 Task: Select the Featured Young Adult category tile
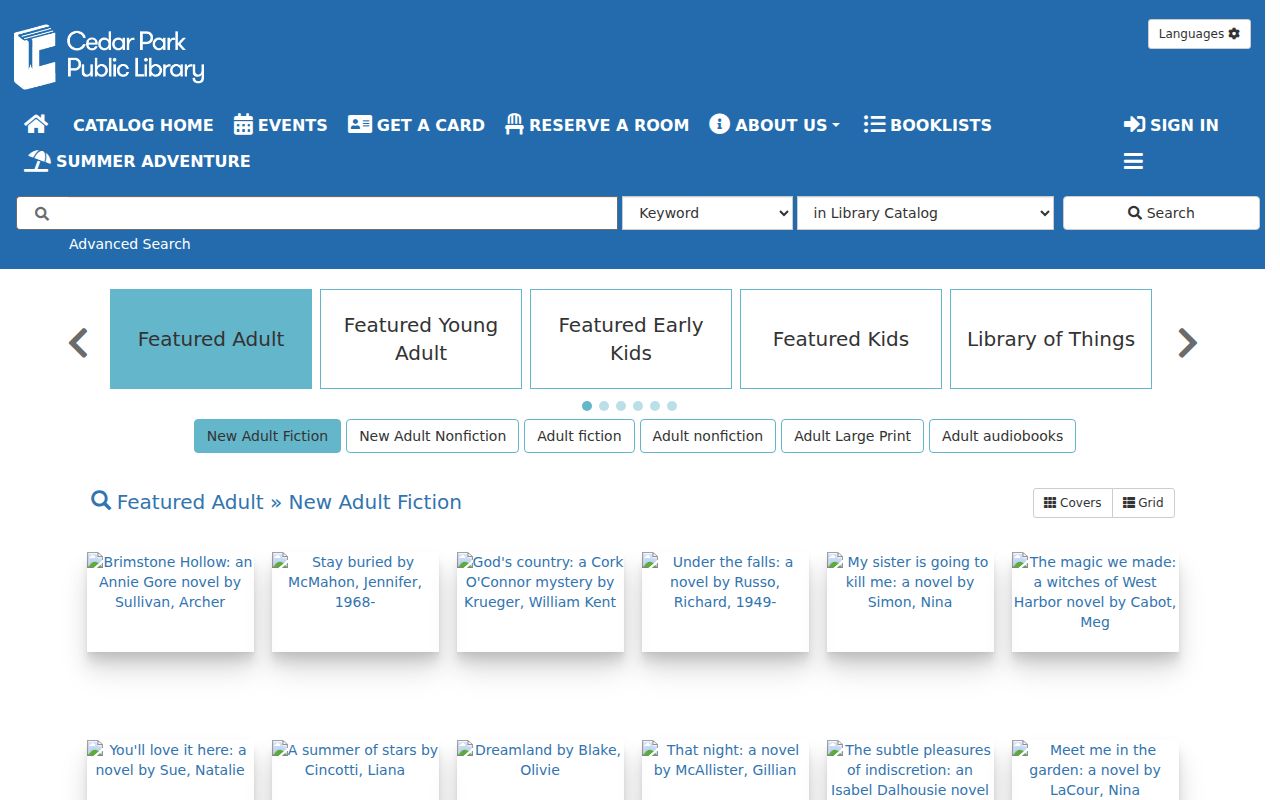pos(421,339)
